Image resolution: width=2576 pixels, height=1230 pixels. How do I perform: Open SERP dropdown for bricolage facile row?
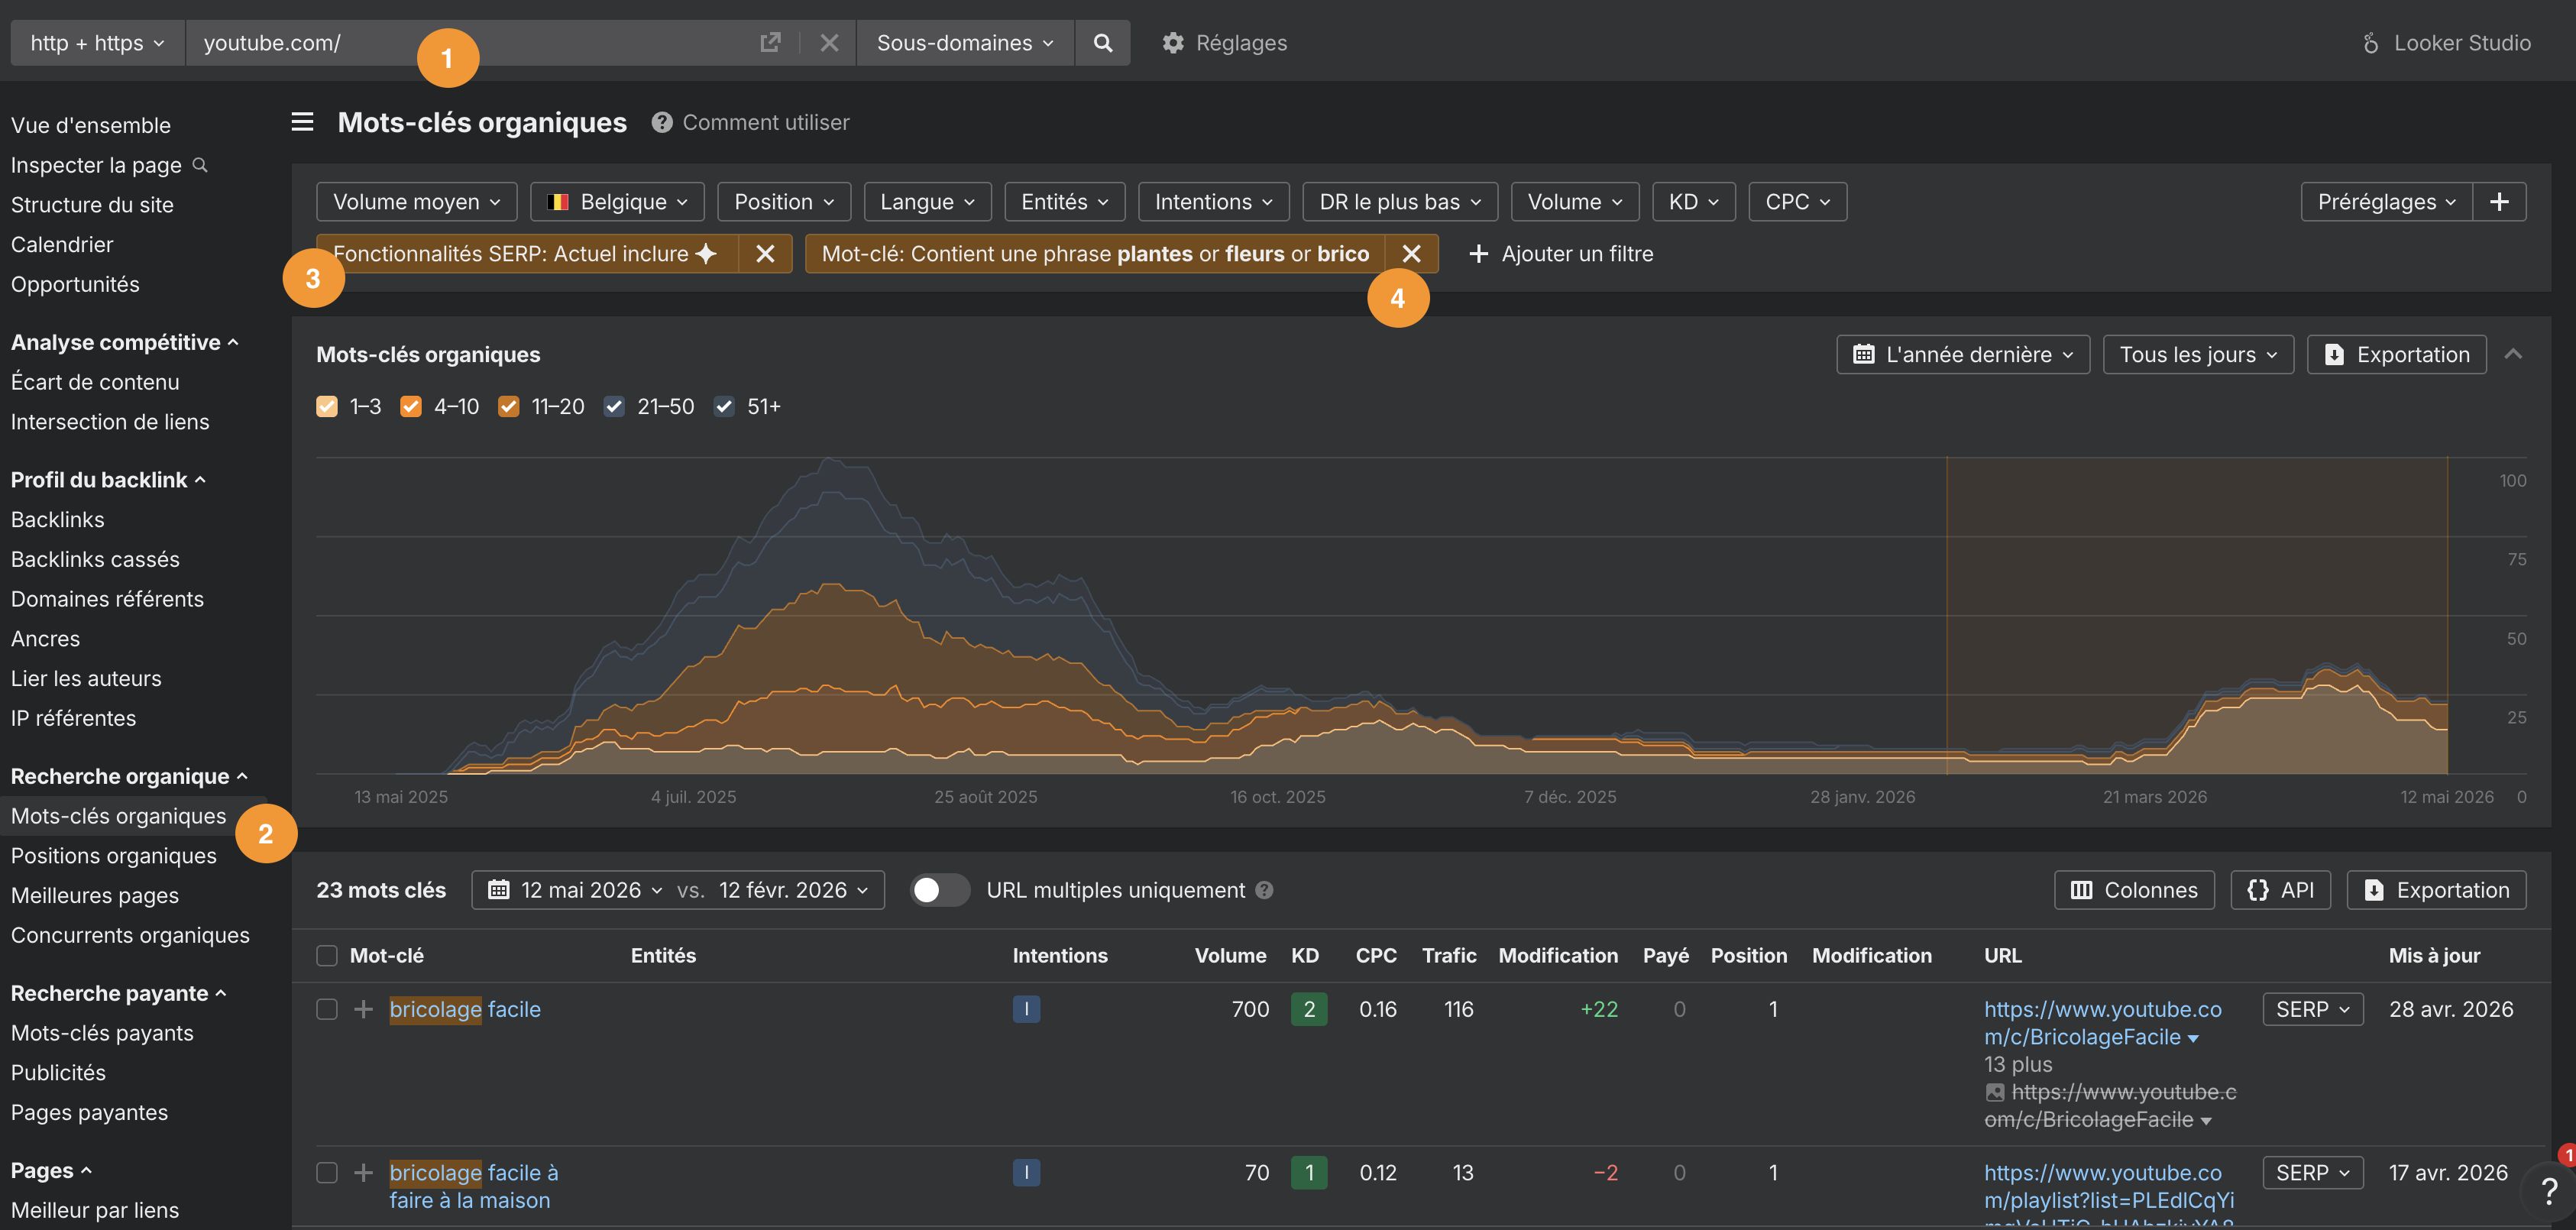click(x=2313, y=1009)
